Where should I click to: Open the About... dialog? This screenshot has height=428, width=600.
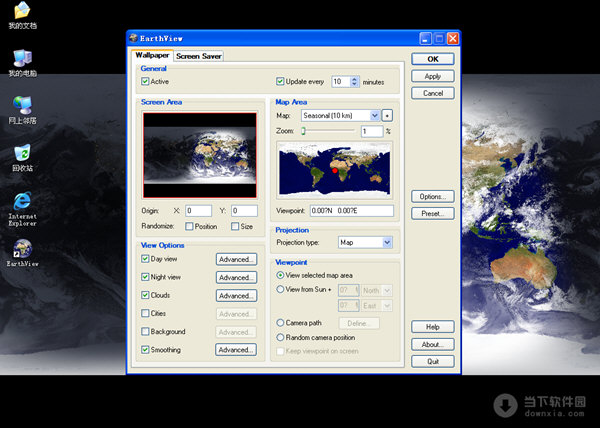(433, 344)
